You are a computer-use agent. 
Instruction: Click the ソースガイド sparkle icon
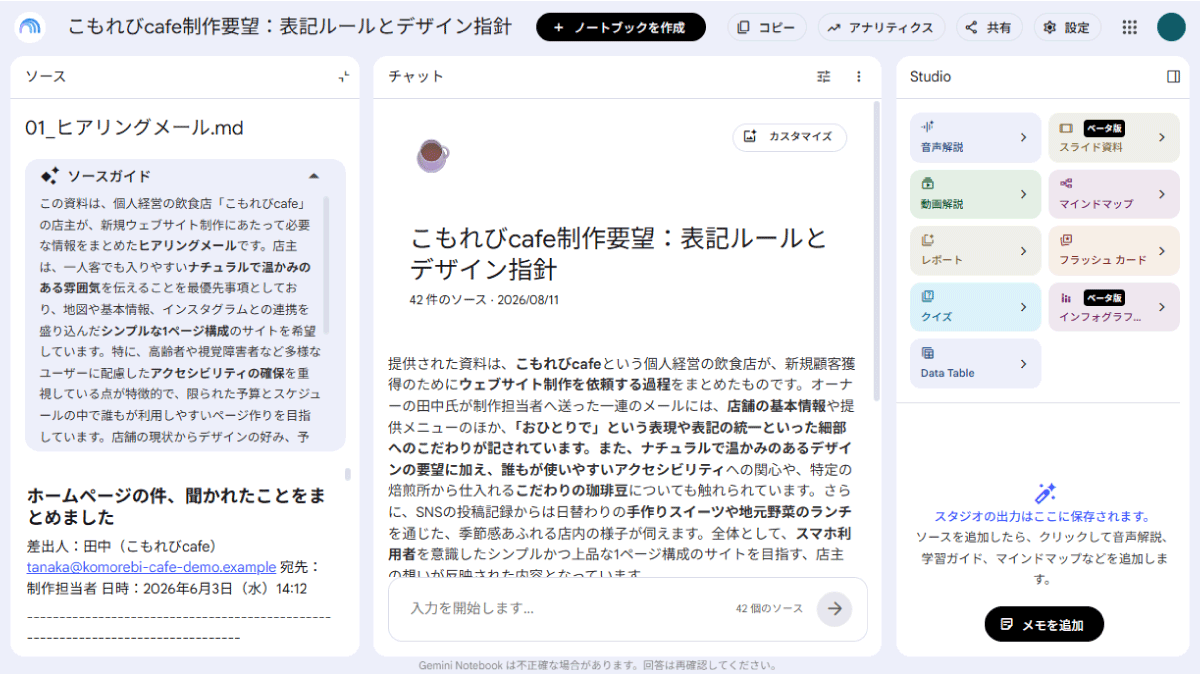50,176
